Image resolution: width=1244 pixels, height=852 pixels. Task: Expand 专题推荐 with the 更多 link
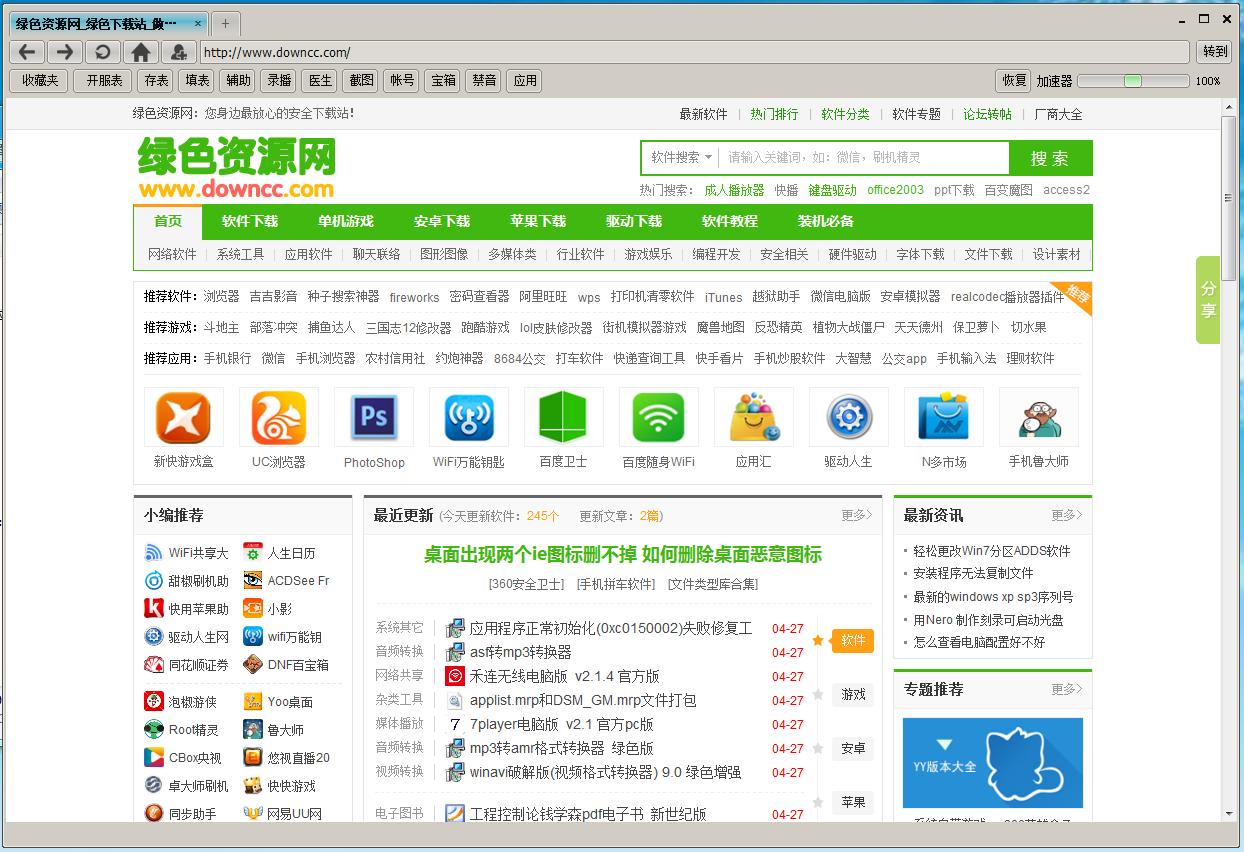(1064, 687)
